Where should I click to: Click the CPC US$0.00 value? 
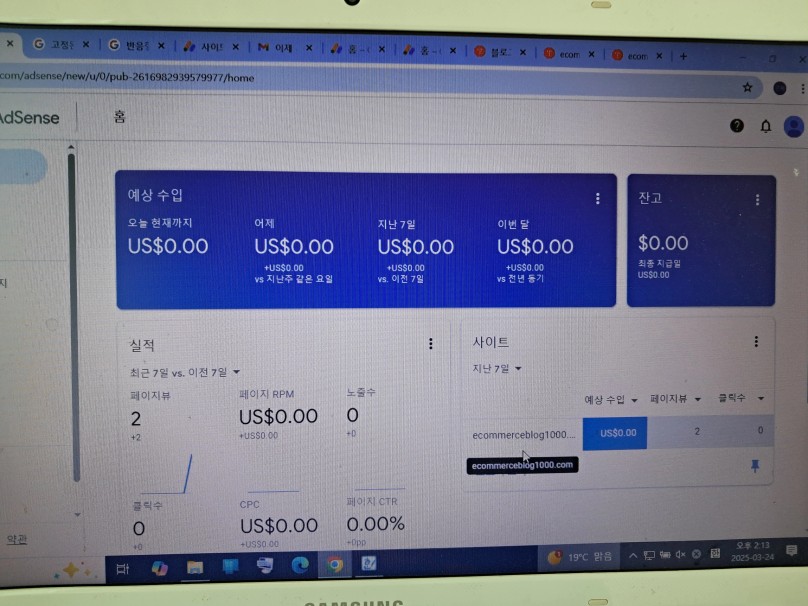pos(279,526)
